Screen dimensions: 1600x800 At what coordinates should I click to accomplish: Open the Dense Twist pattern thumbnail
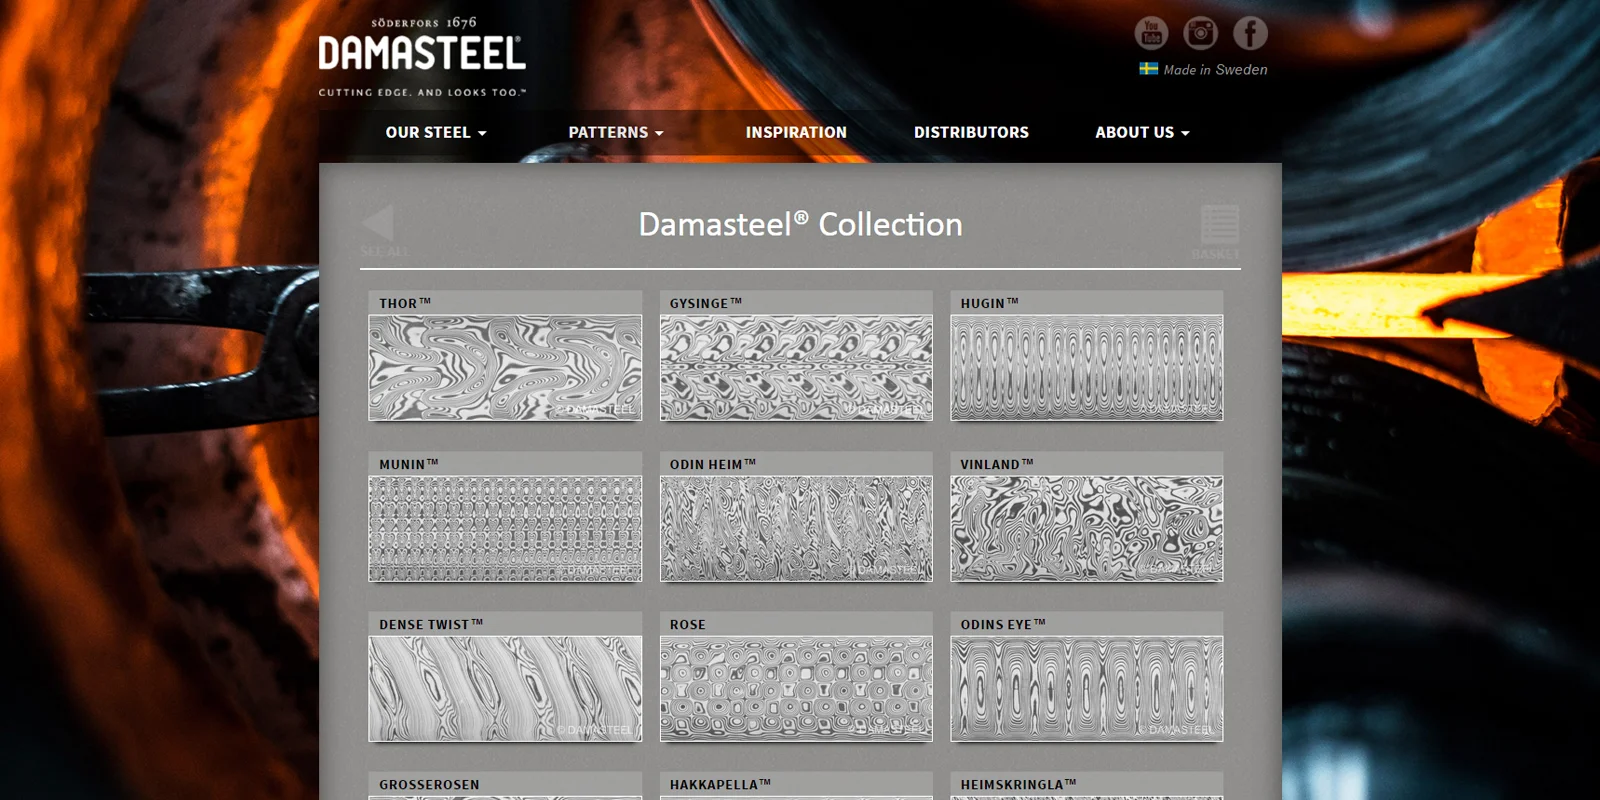tap(505, 688)
